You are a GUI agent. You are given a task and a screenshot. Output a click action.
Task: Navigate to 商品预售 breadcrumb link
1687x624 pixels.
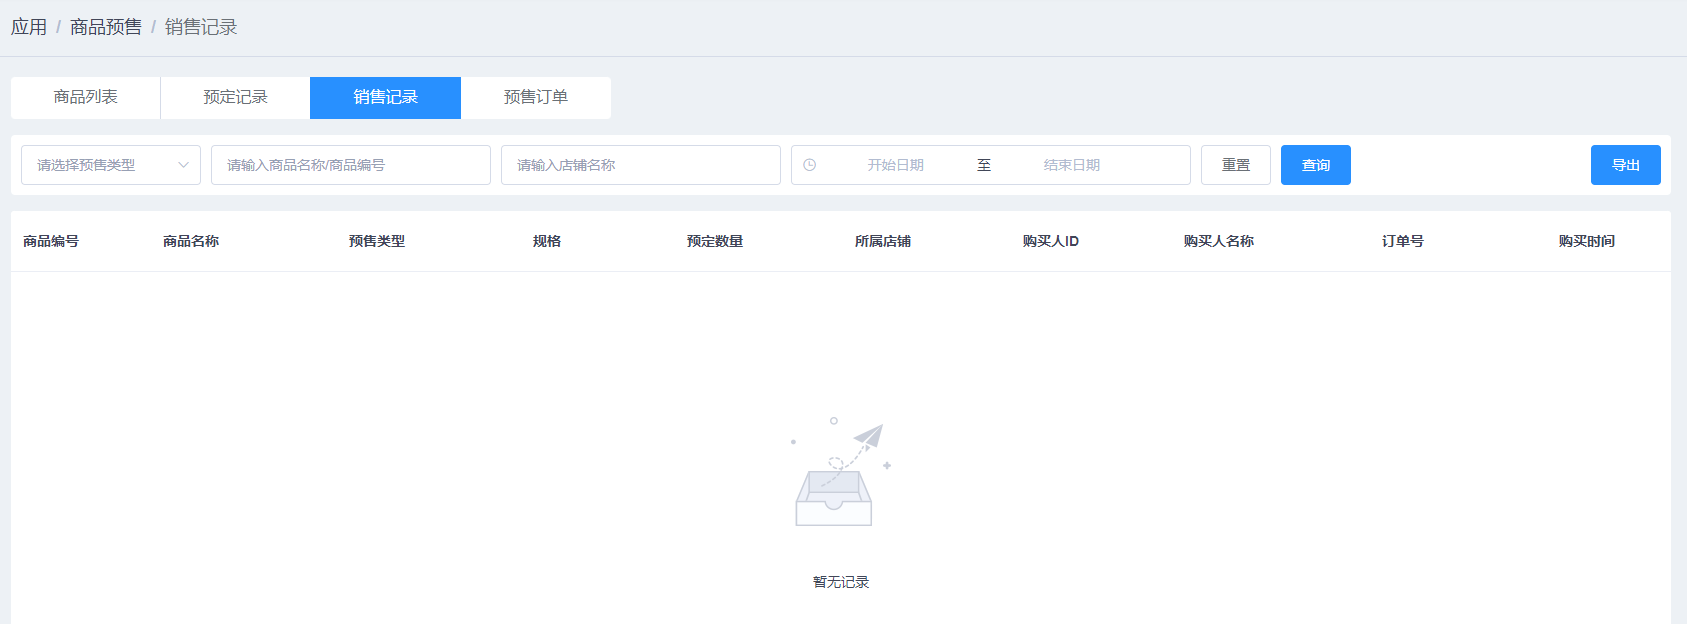pyautogui.click(x=106, y=27)
